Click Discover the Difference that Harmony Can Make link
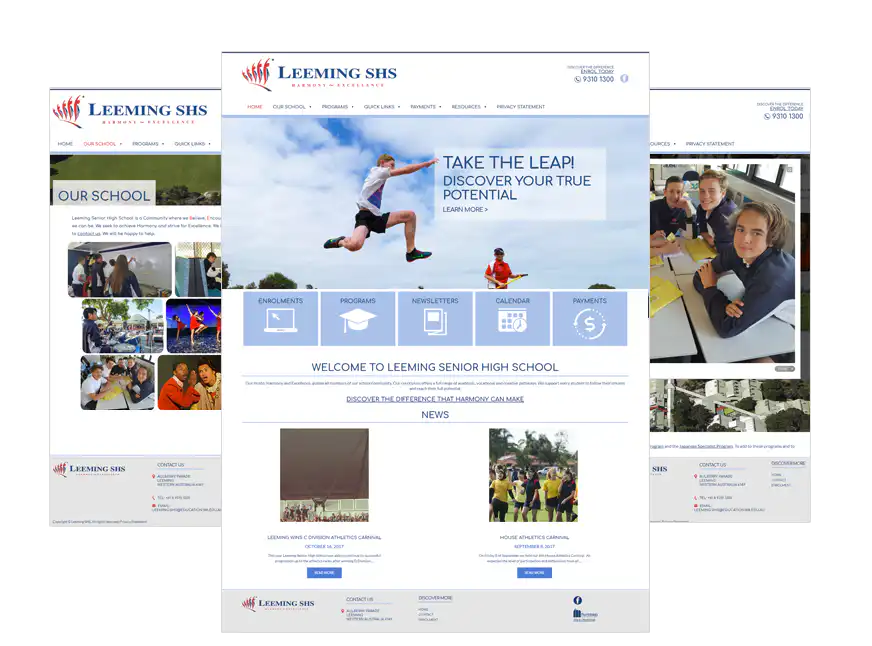The image size is (872, 646). click(x=435, y=399)
